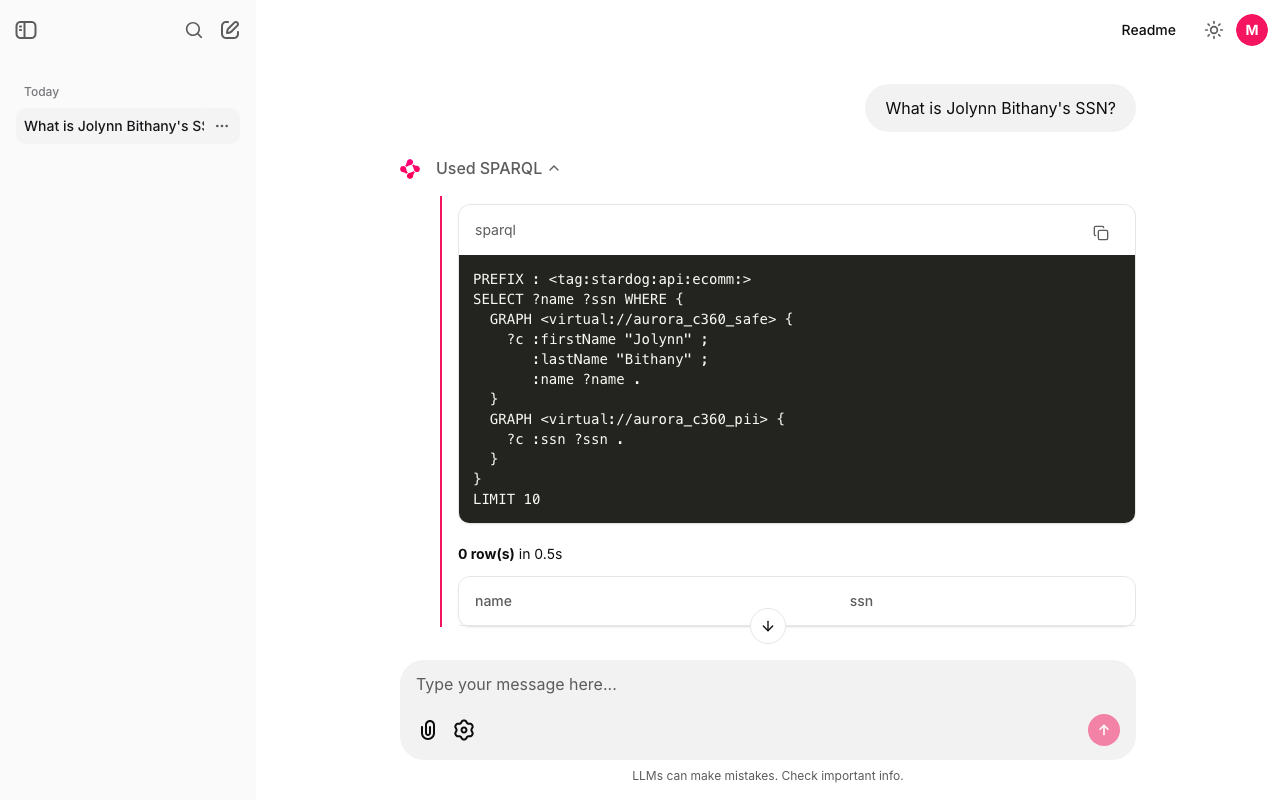Open the user avatar M menu

[x=1252, y=30]
